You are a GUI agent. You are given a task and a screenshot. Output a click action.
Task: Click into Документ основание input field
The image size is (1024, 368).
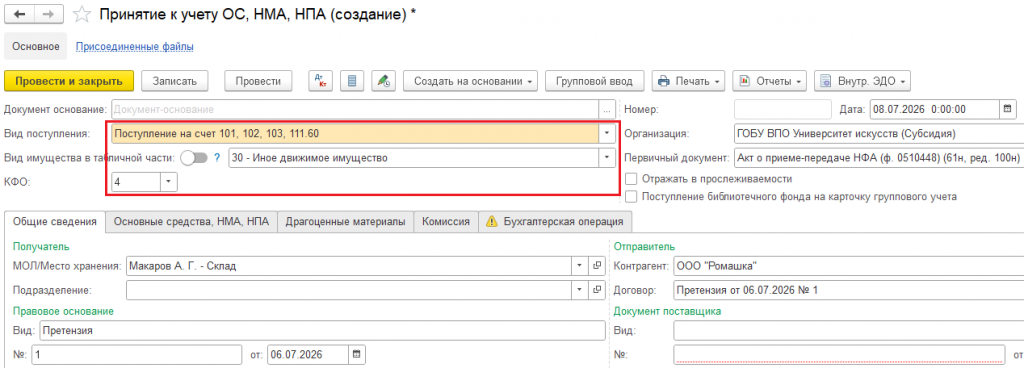[356, 110]
